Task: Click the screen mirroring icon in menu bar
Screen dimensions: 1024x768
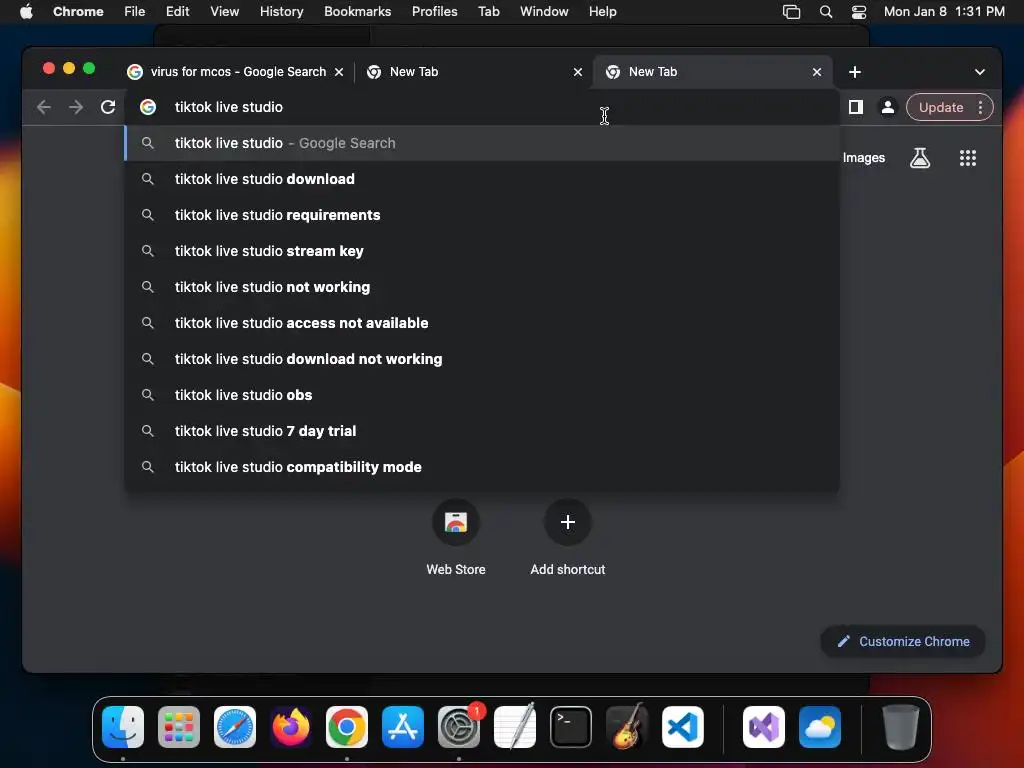Action: (792, 11)
